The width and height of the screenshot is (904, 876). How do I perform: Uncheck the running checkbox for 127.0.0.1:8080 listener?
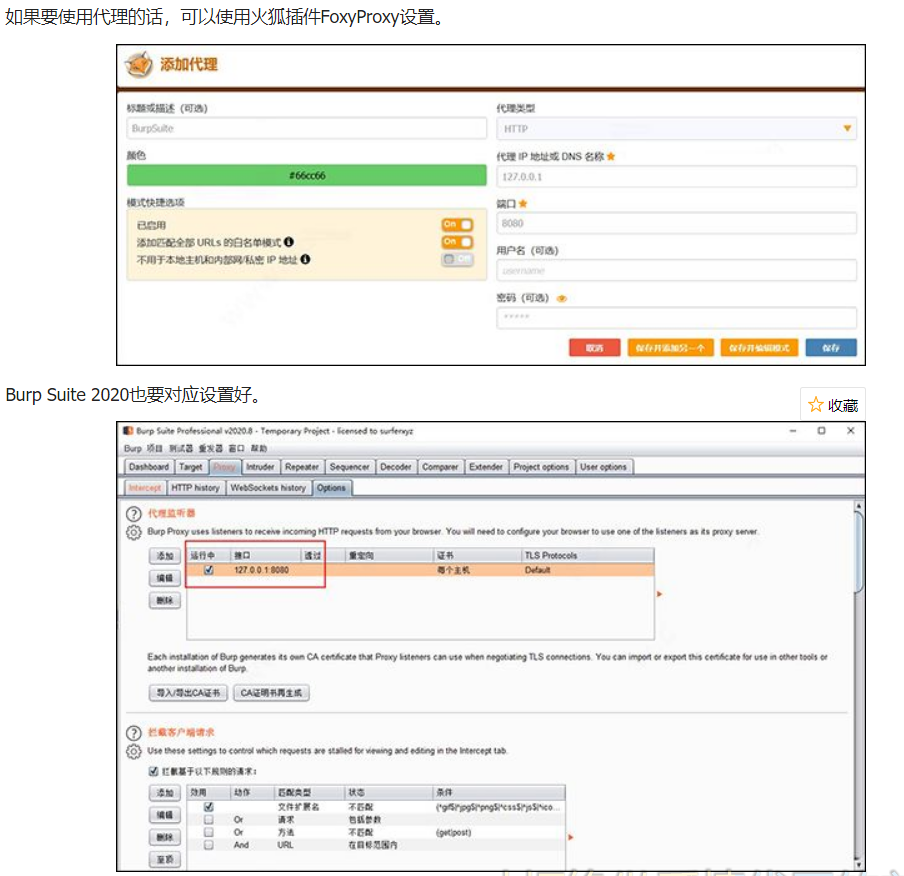click(209, 570)
